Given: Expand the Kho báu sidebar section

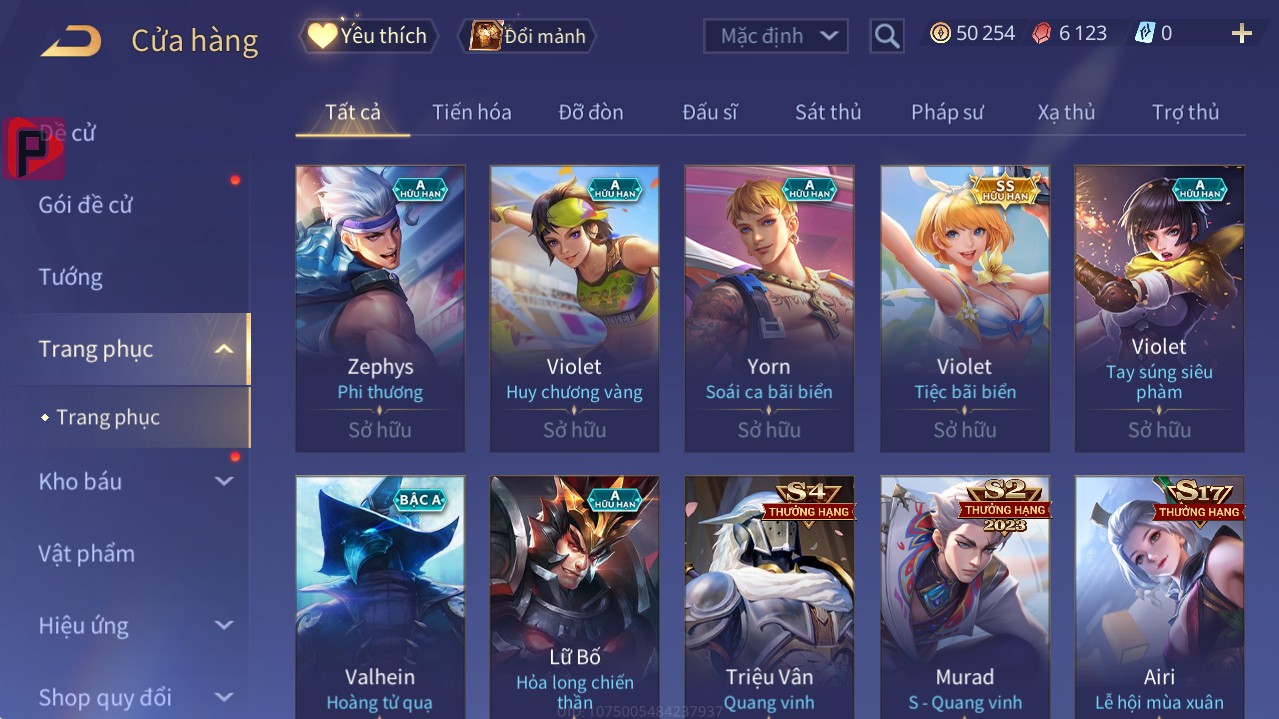Looking at the screenshot, I should pos(224,481).
